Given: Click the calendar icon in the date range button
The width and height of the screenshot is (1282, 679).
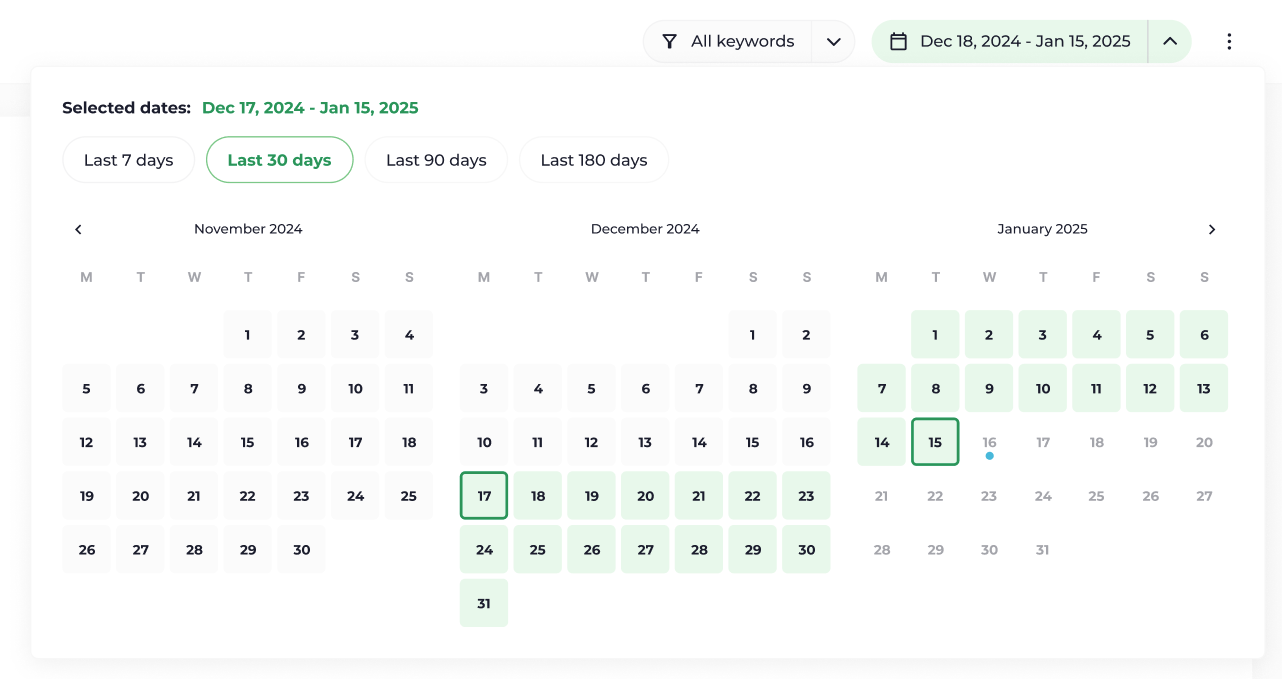Looking at the screenshot, I should coord(898,41).
